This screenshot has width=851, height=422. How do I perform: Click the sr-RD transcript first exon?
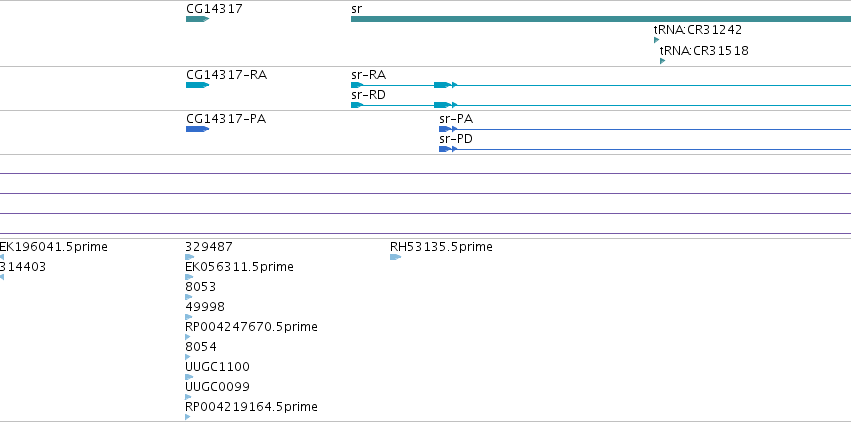[x=357, y=105]
